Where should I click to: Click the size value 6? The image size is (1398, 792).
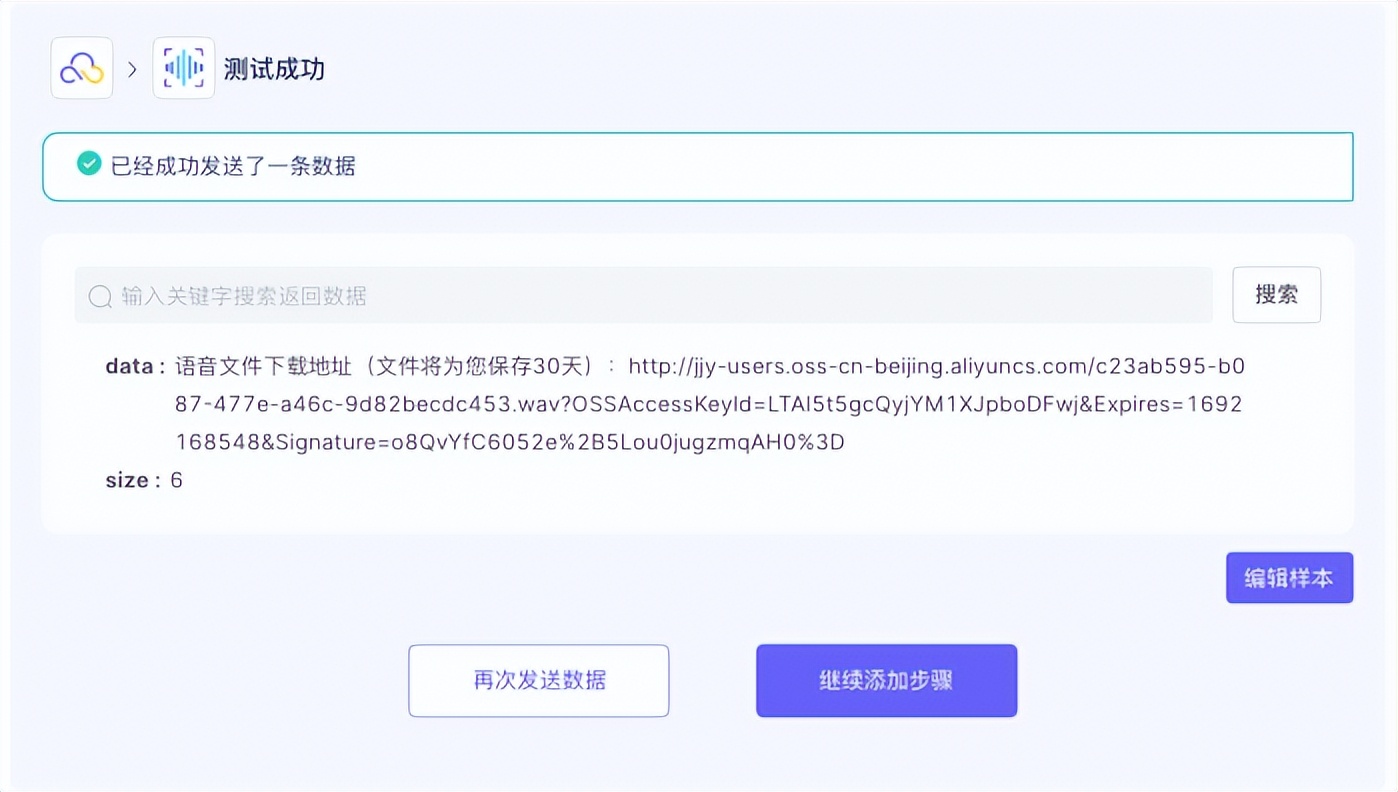[176, 480]
